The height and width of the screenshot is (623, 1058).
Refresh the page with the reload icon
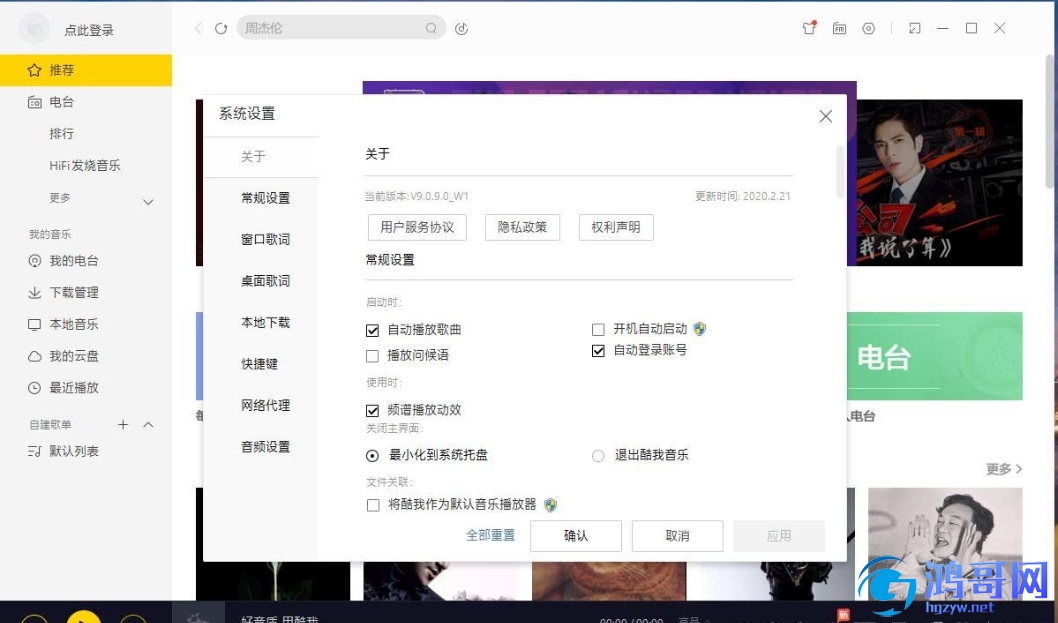(221, 28)
